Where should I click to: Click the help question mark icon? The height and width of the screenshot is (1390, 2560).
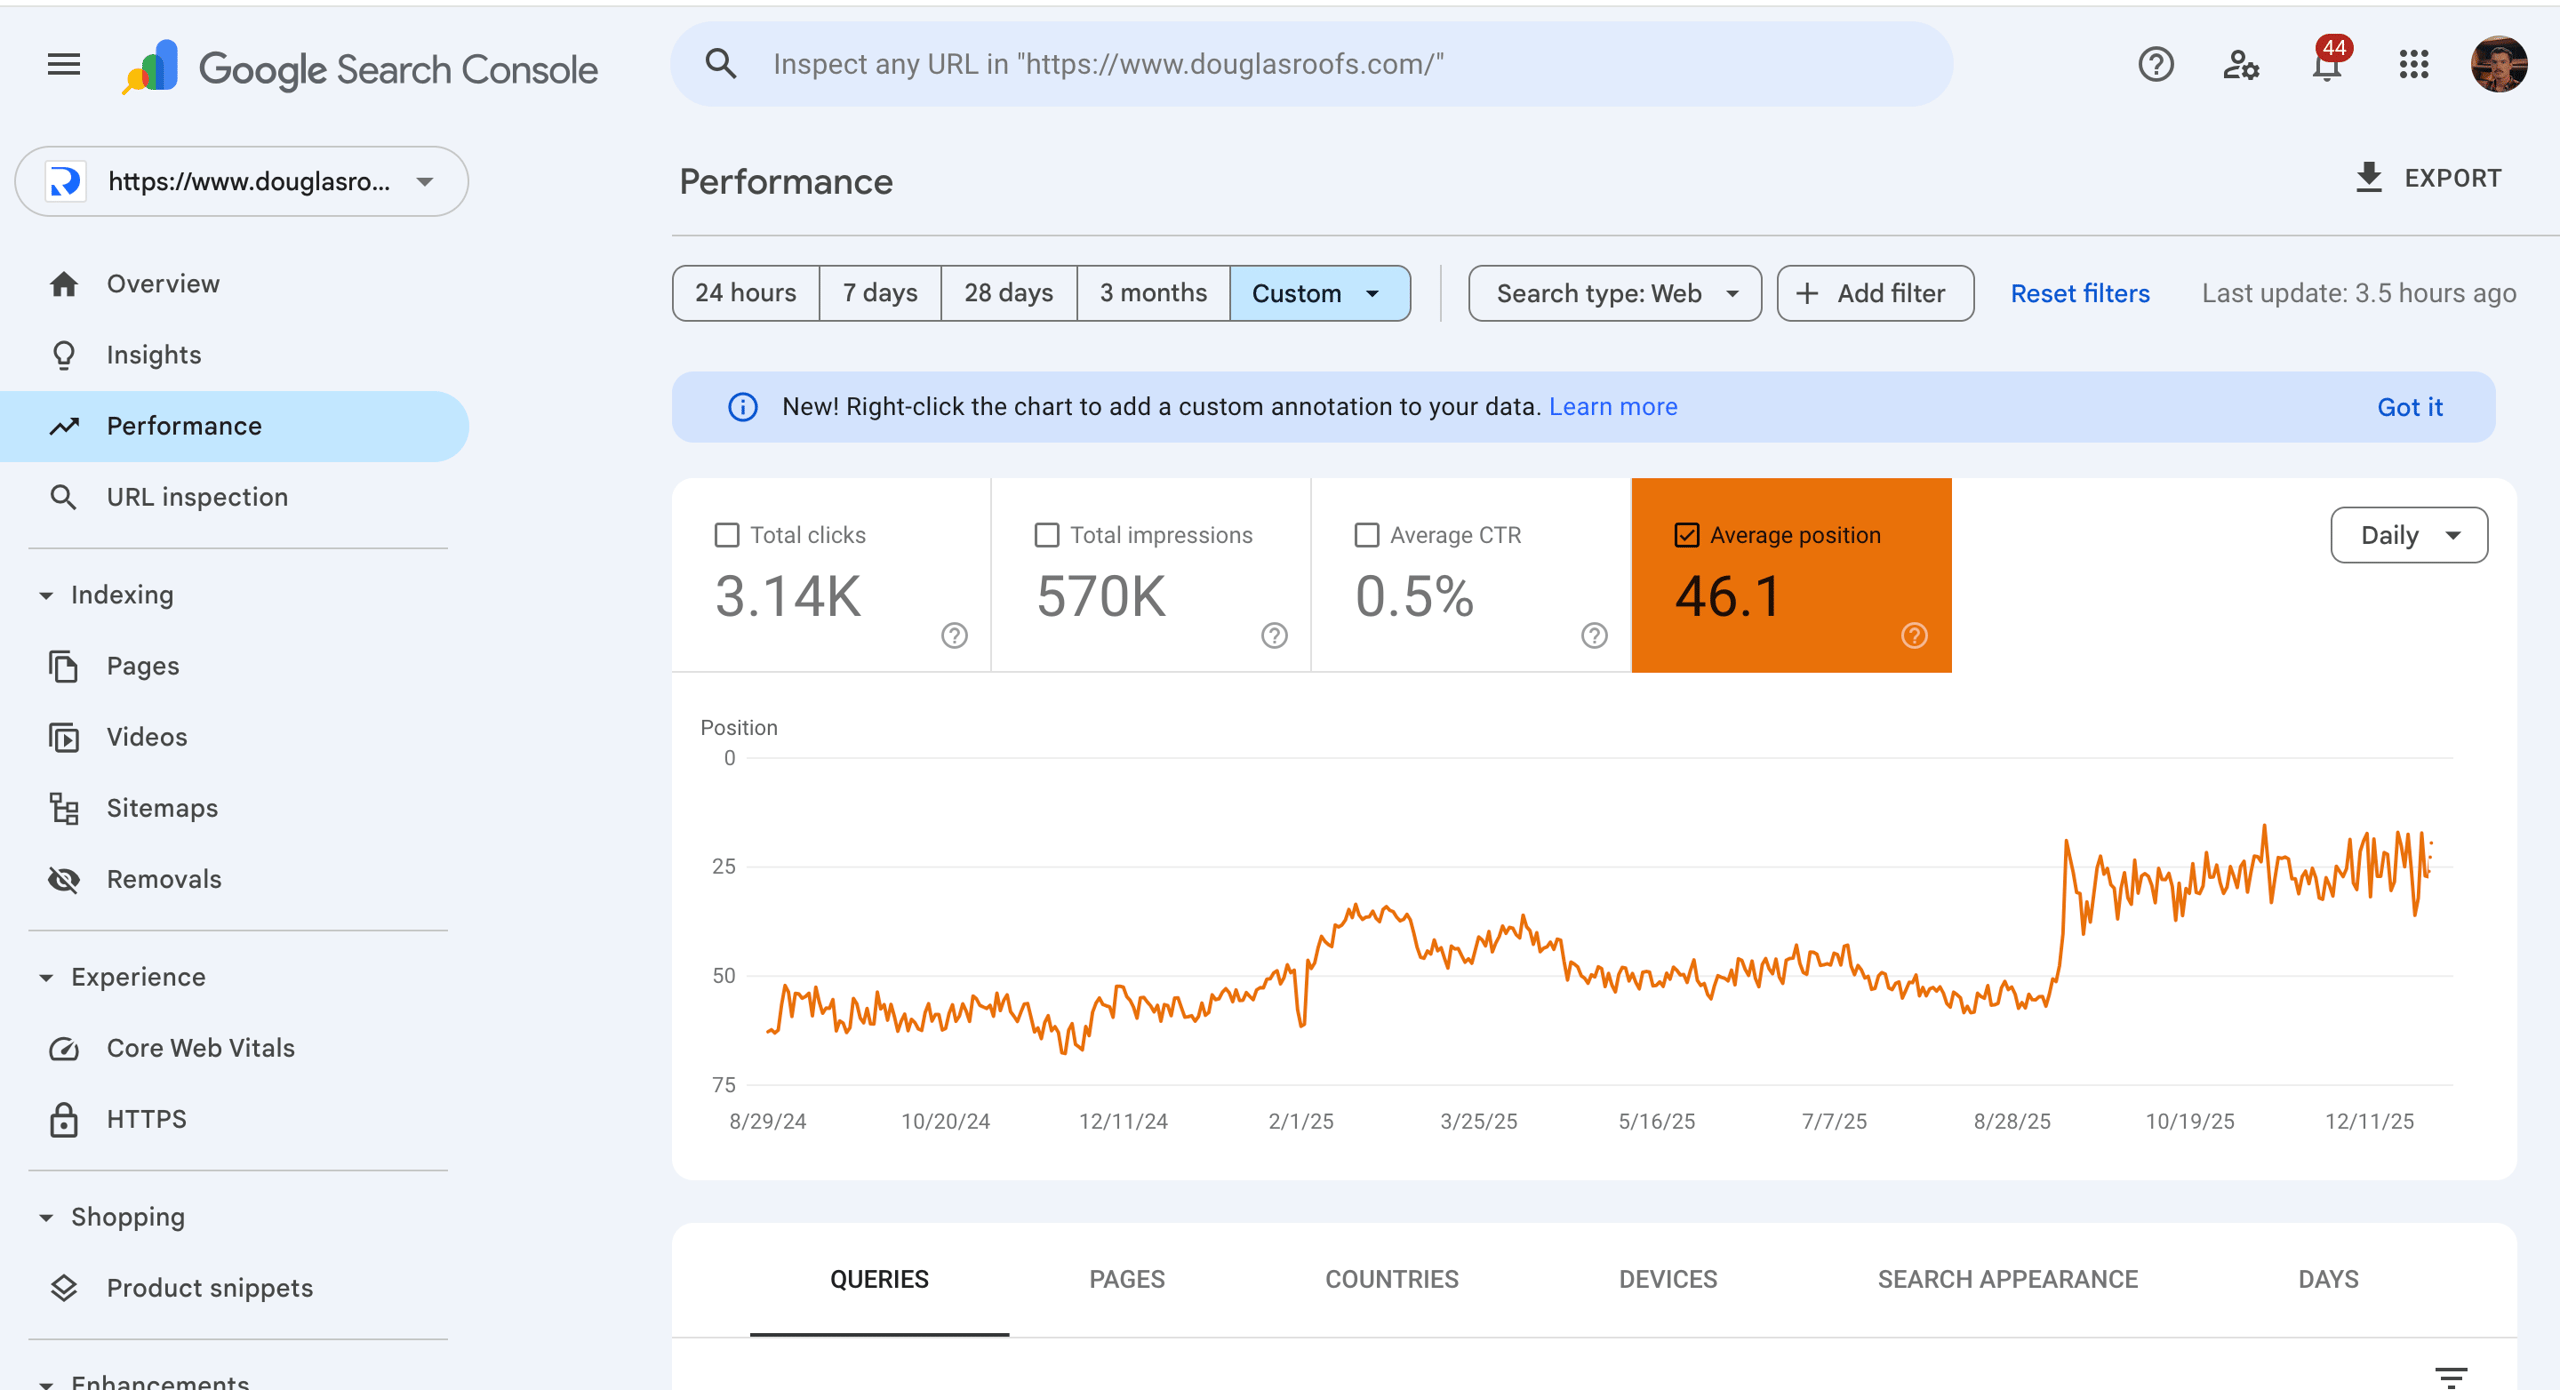pos(2155,65)
